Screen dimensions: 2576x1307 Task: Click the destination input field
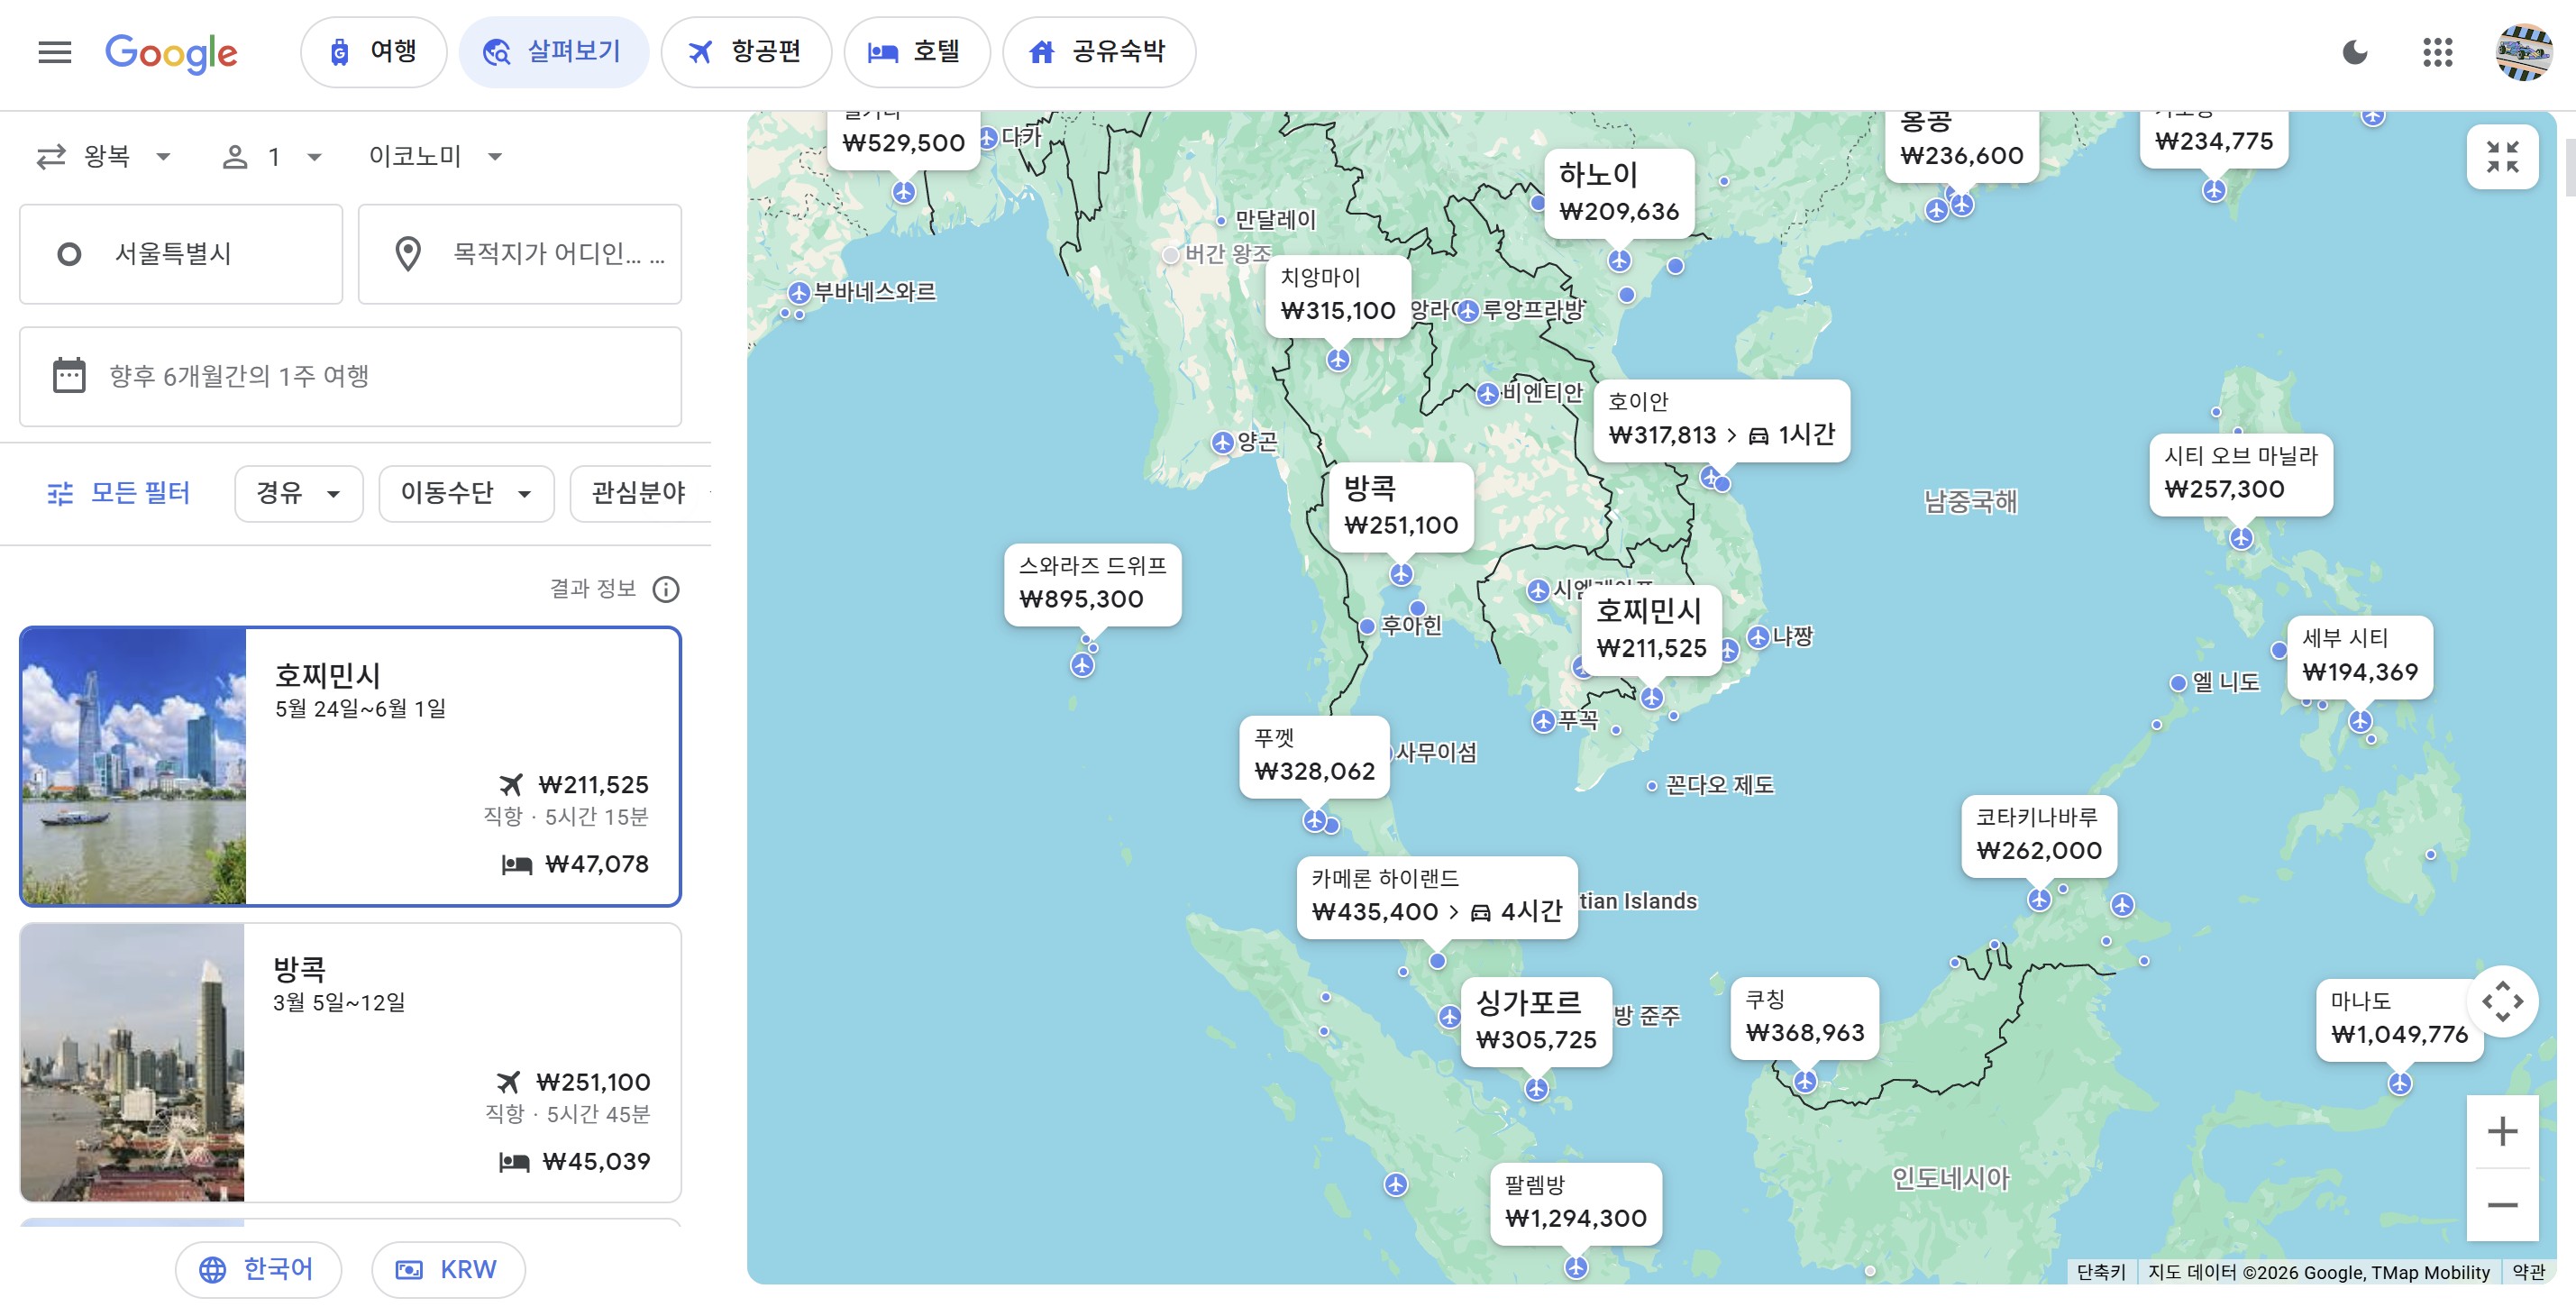[520, 254]
